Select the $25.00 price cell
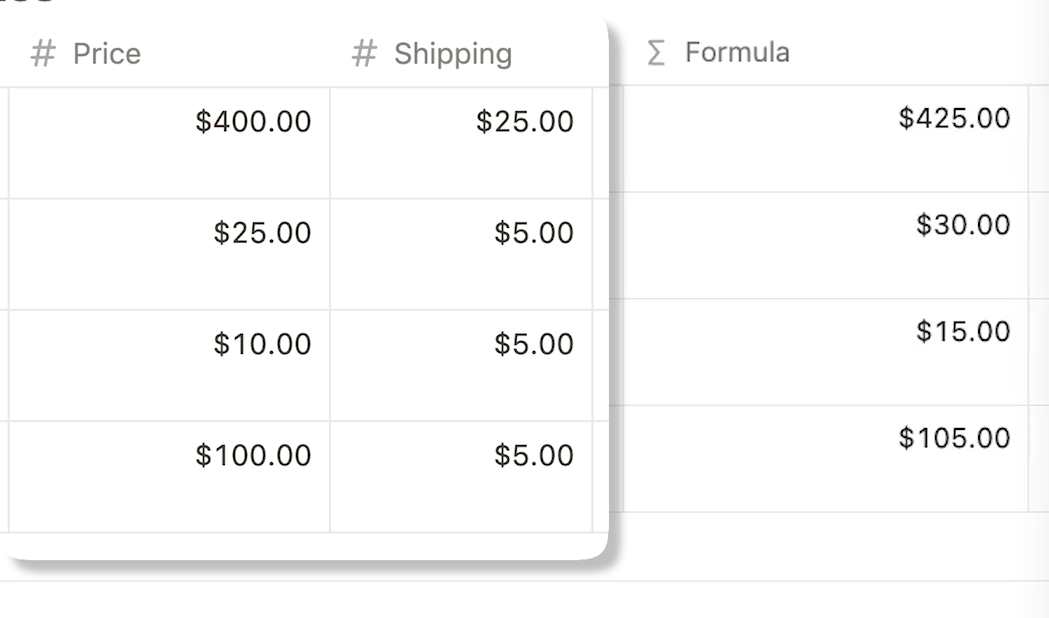This screenshot has height=618, width=1049. coord(169,254)
